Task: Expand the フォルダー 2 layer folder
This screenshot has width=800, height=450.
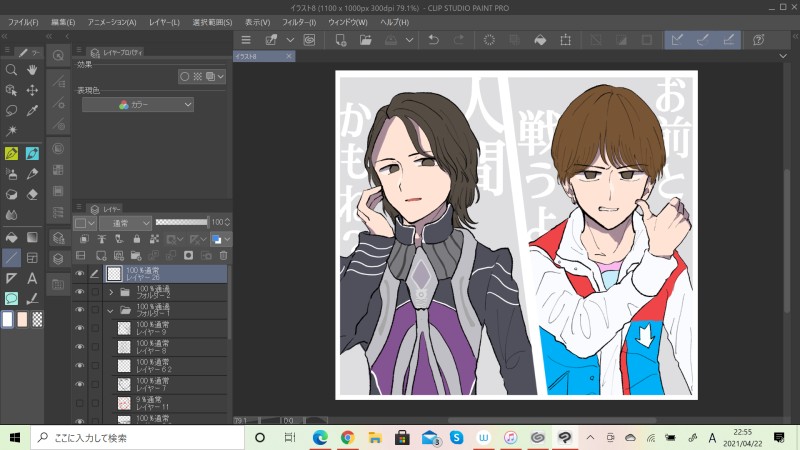Action: tap(111, 292)
